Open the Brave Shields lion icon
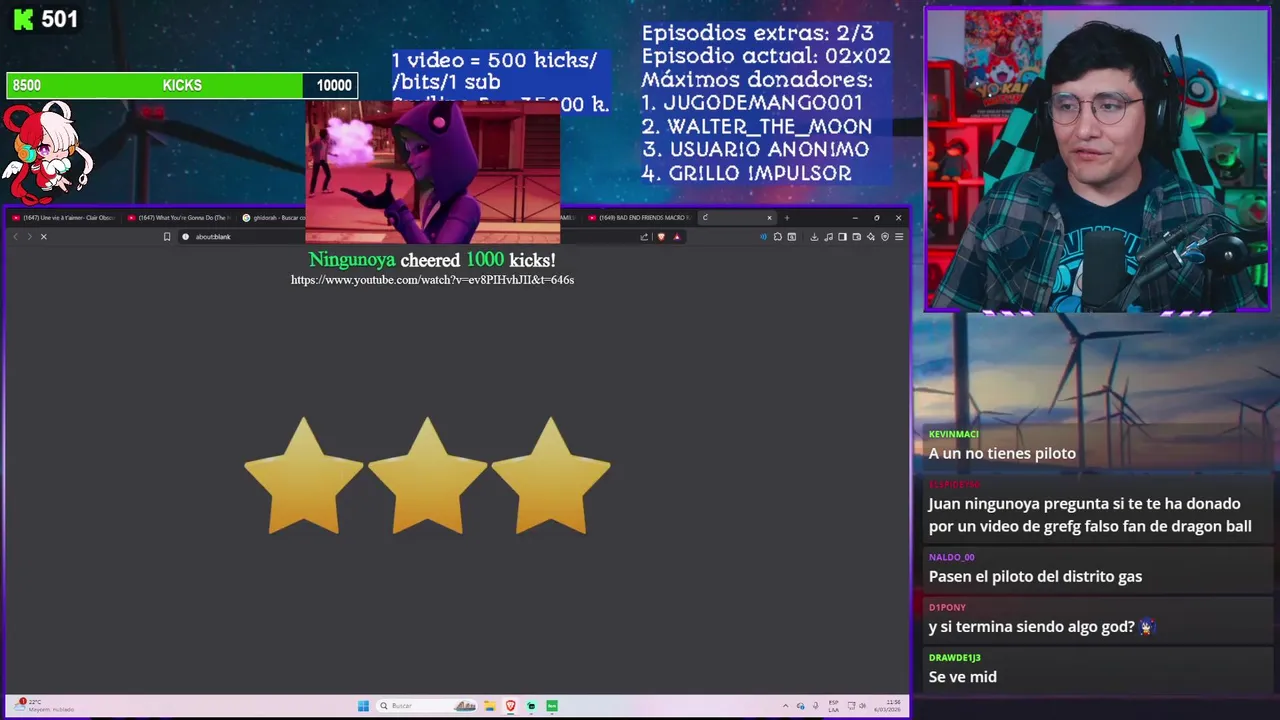This screenshot has height=720, width=1280. click(x=661, y=237)
